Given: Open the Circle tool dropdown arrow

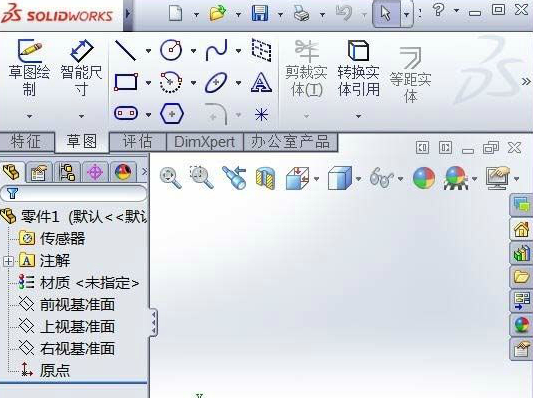Looking at the screenshot, I should 193,51.
